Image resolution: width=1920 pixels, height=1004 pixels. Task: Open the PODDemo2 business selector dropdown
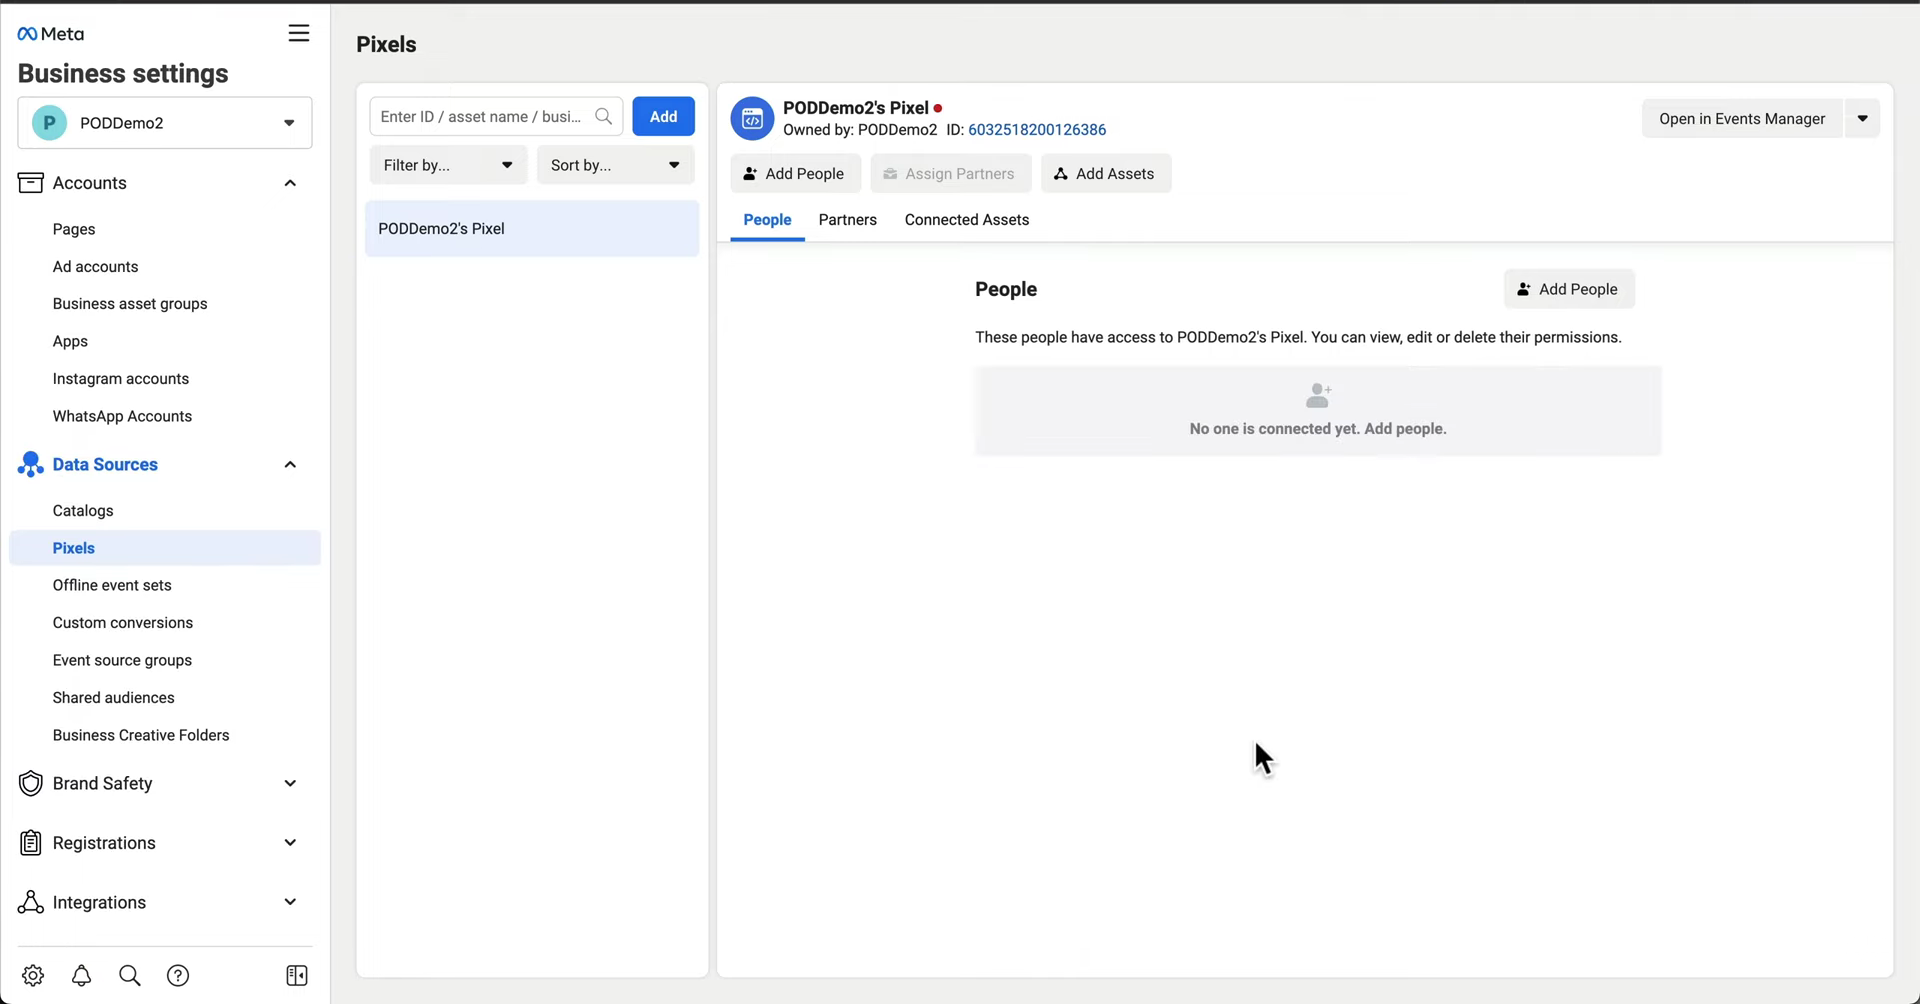[x=165, y=123]
